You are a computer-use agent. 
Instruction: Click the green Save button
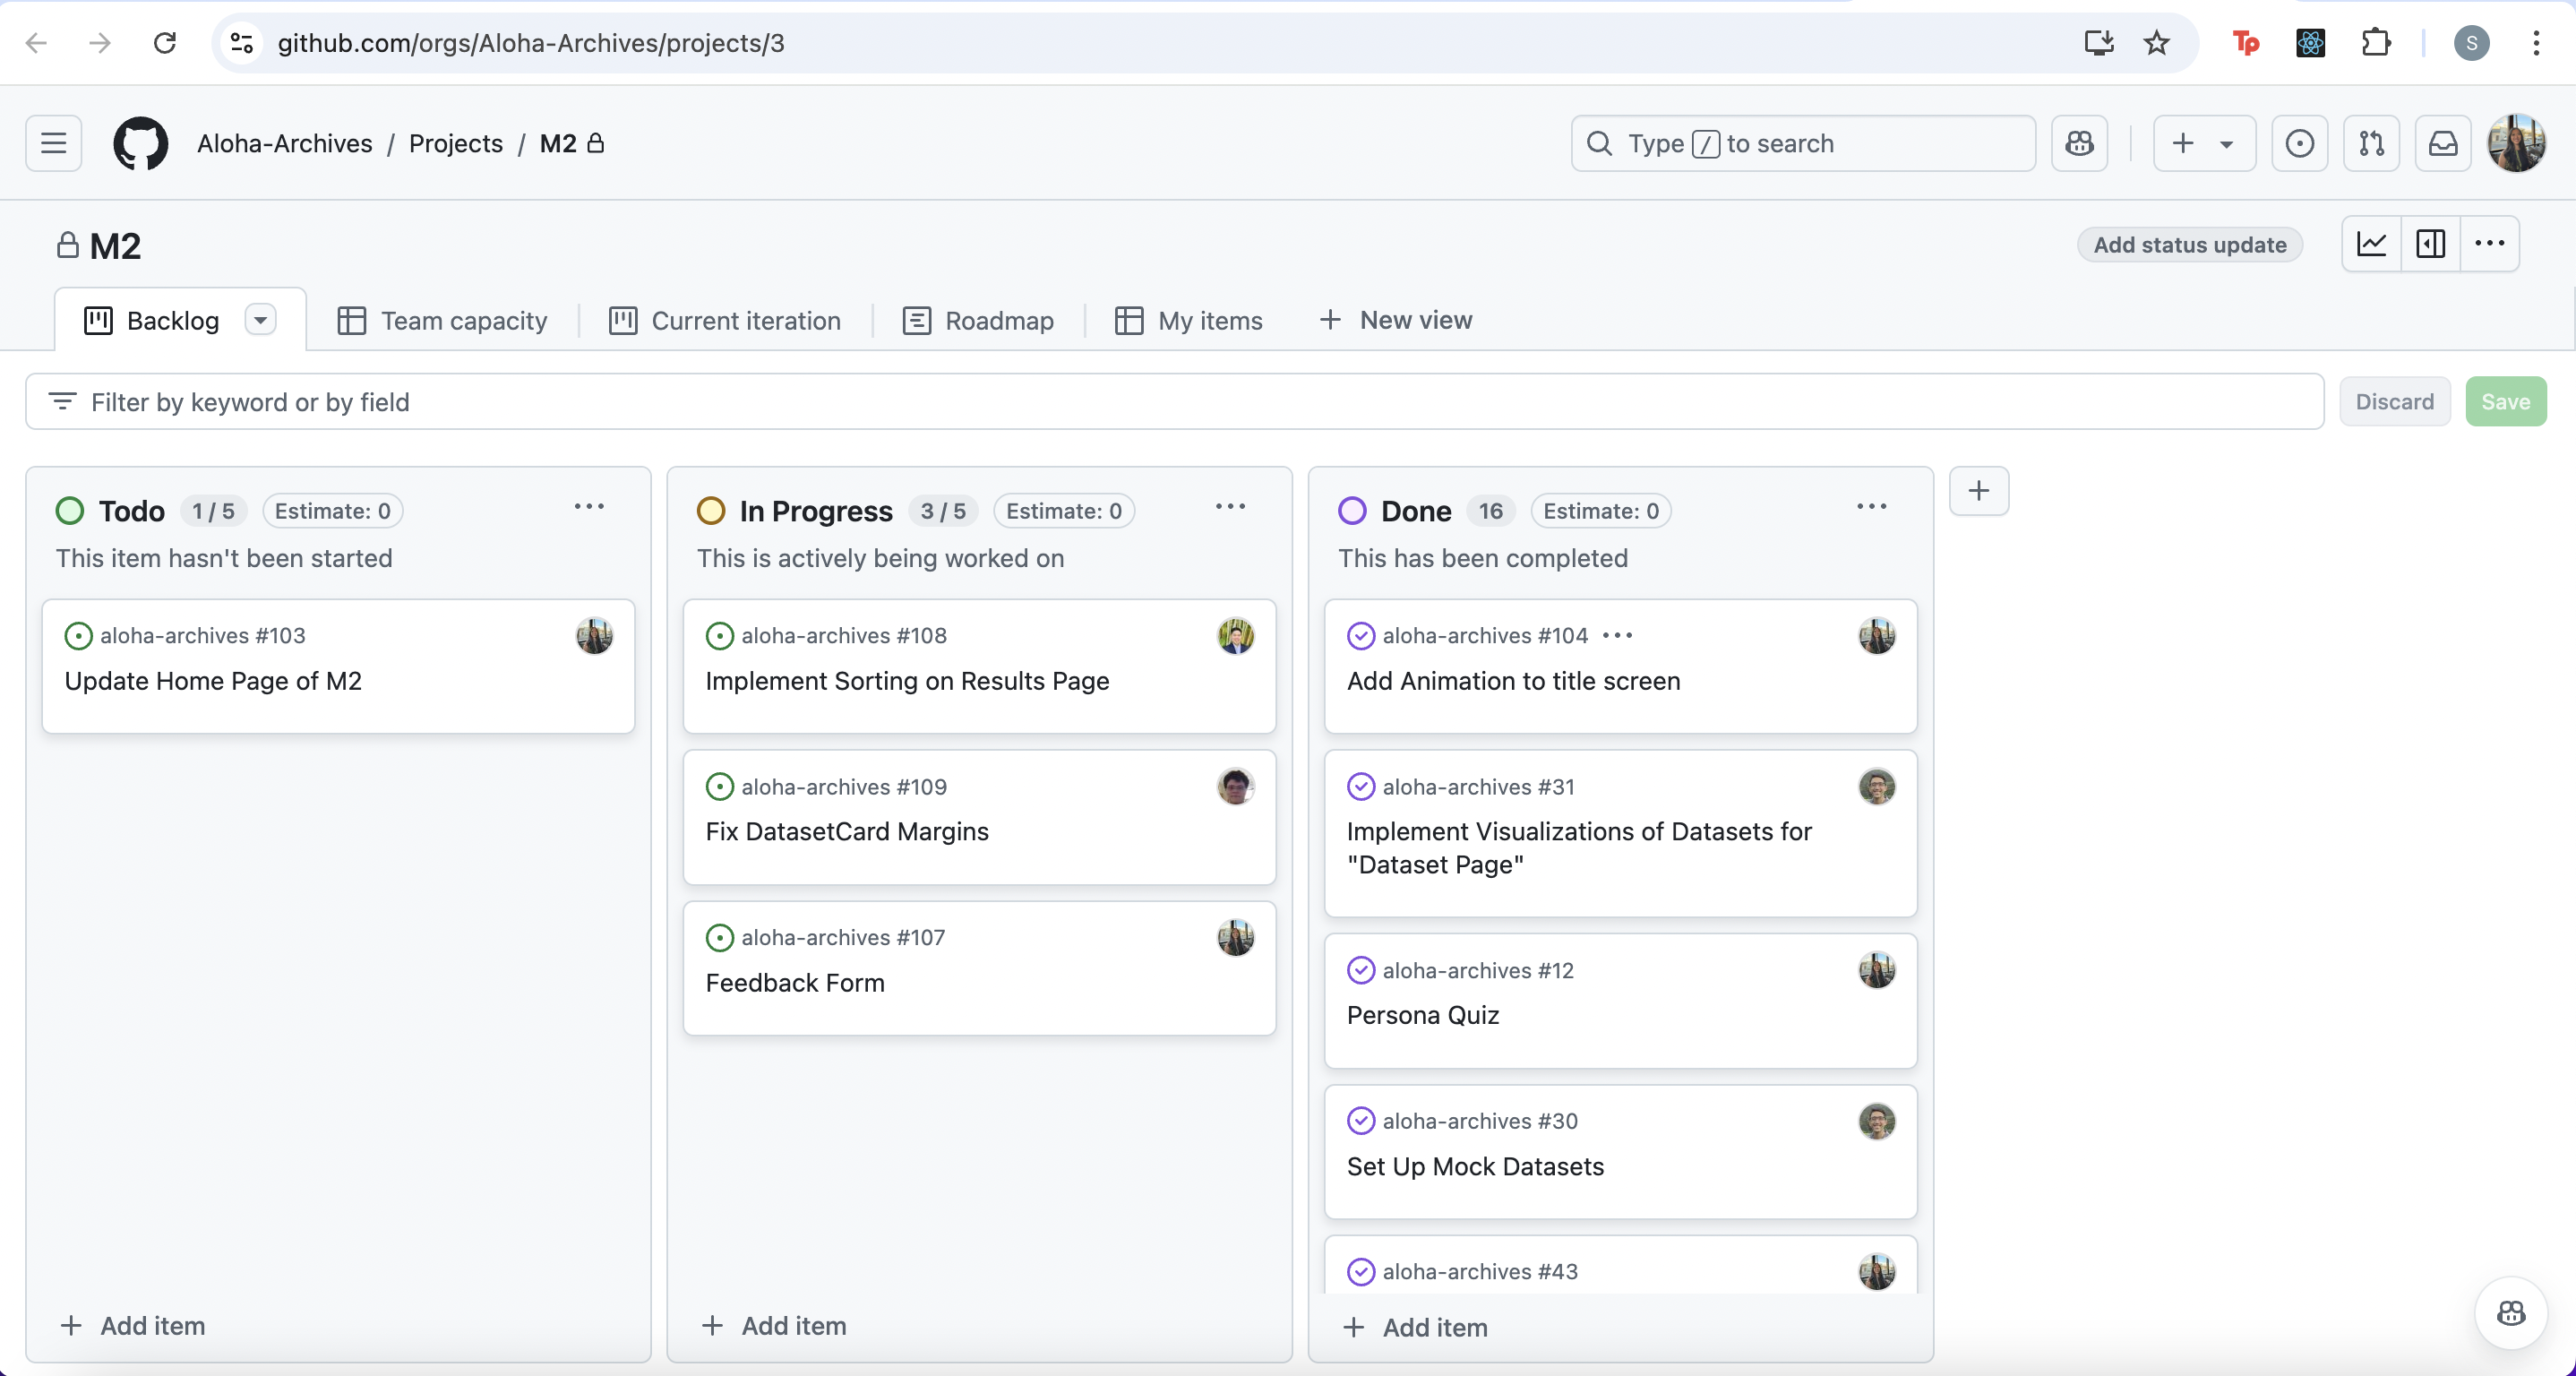click(x=2505, y=402)
